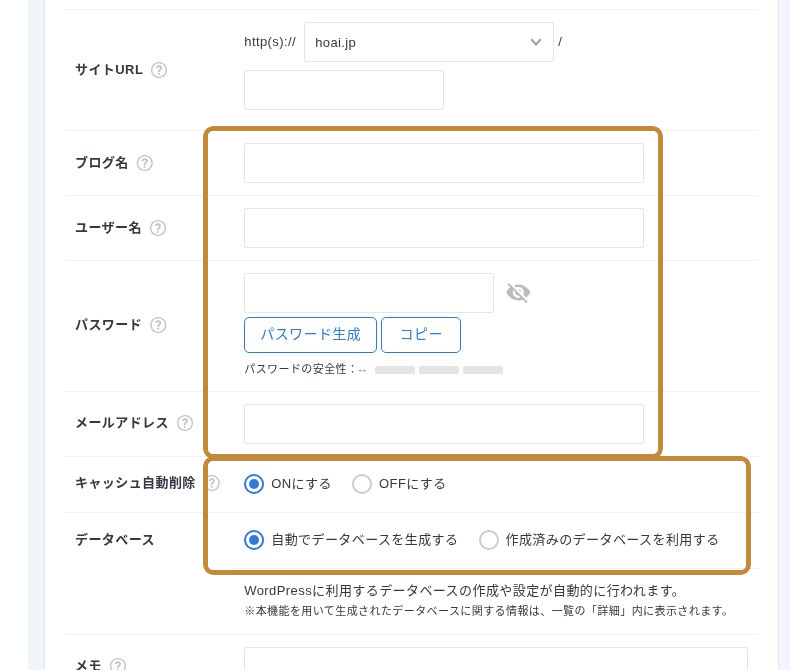Viewport: 790px width, 670px height.
Task: Focus the パスワード input field
Action: coord(369,293)
